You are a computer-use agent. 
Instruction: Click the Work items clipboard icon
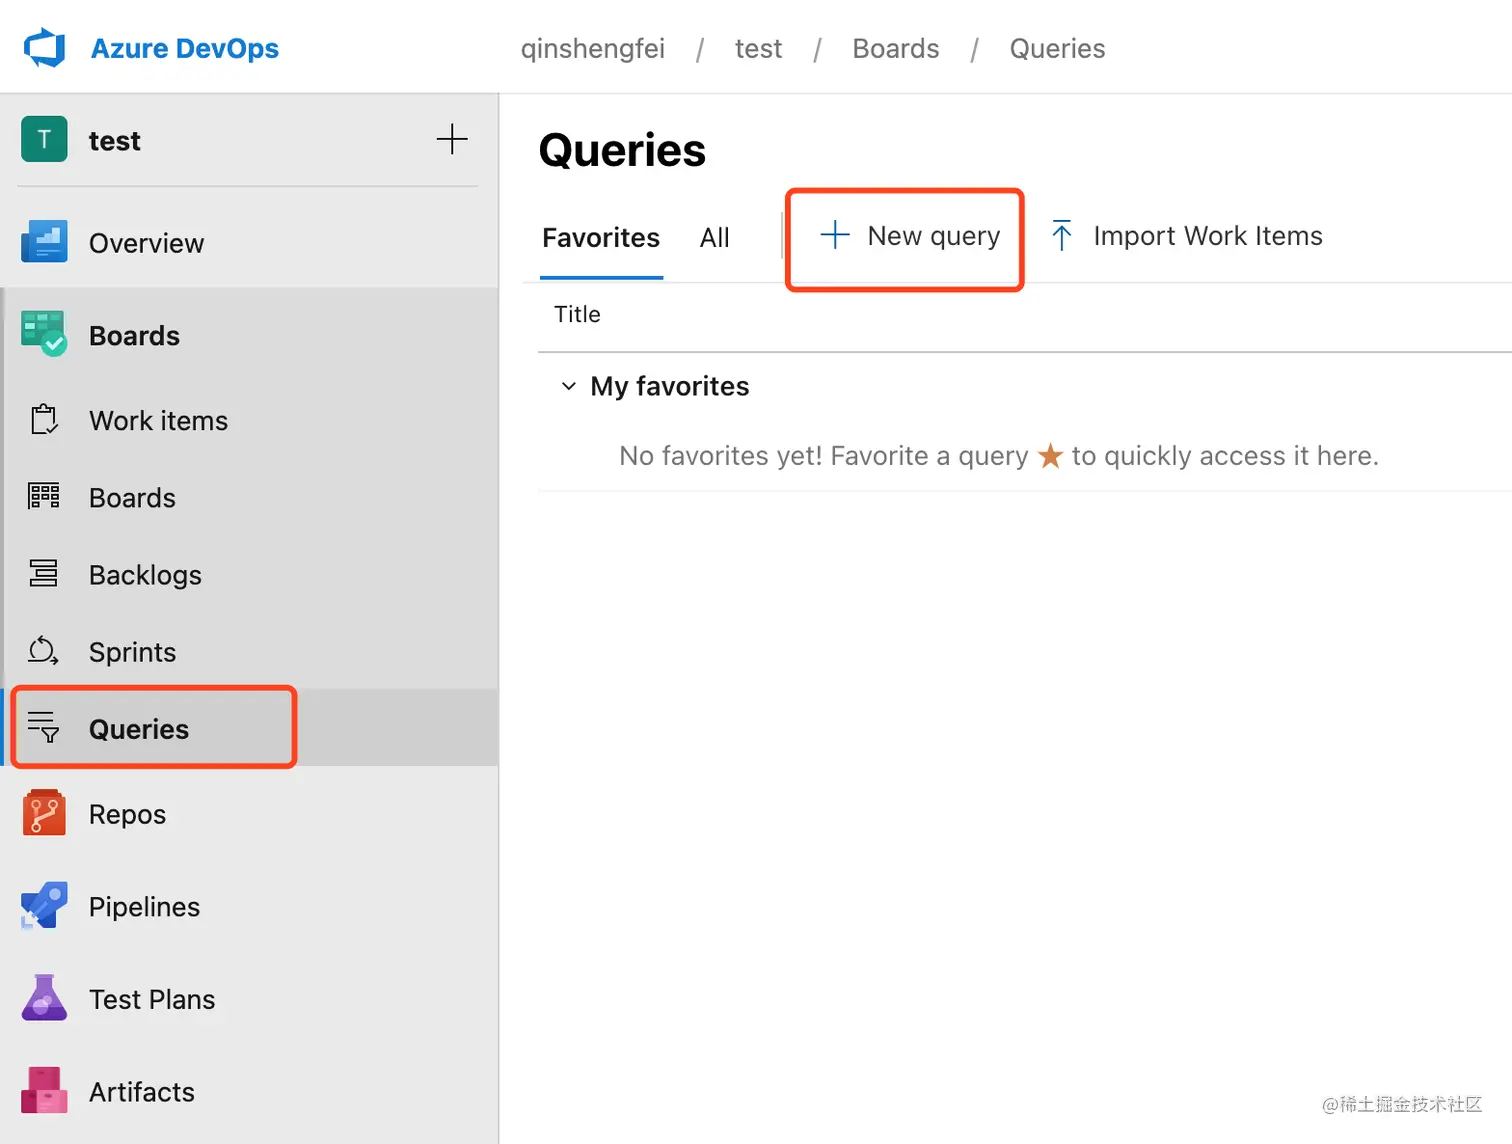pos(44,419)
